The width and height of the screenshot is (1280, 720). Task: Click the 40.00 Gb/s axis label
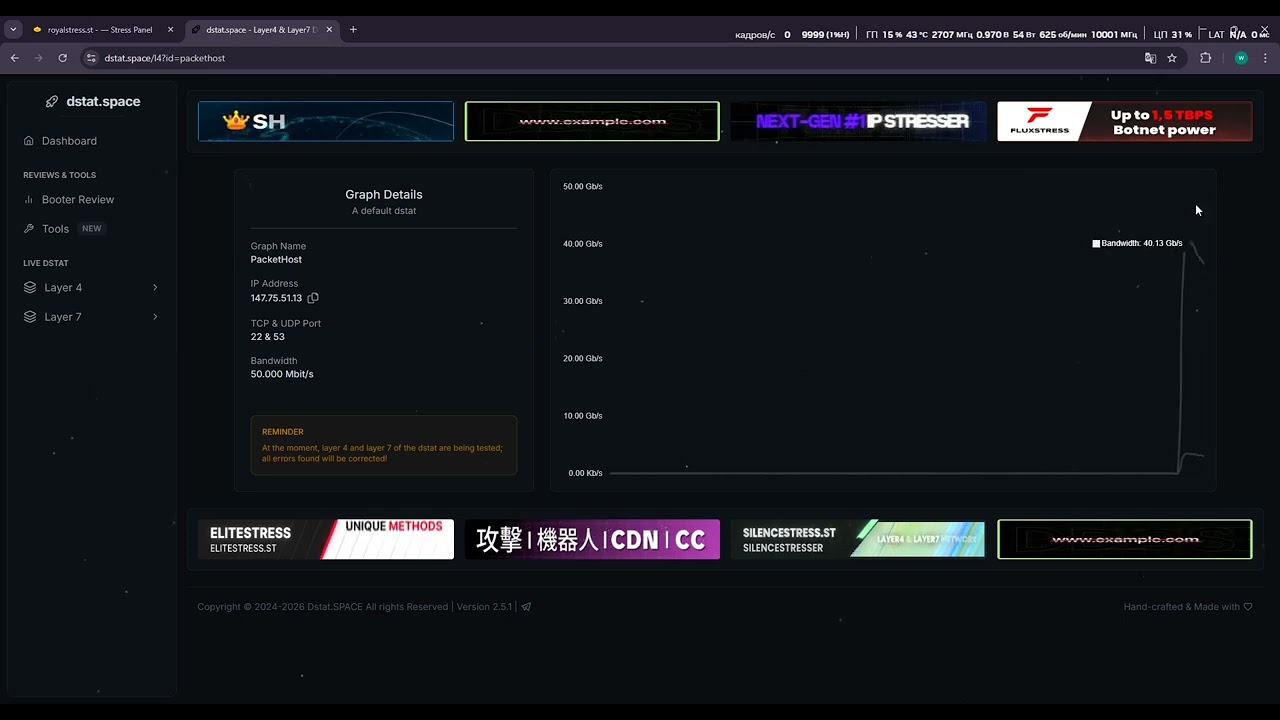pyautogui.click(x=583, y=244)
